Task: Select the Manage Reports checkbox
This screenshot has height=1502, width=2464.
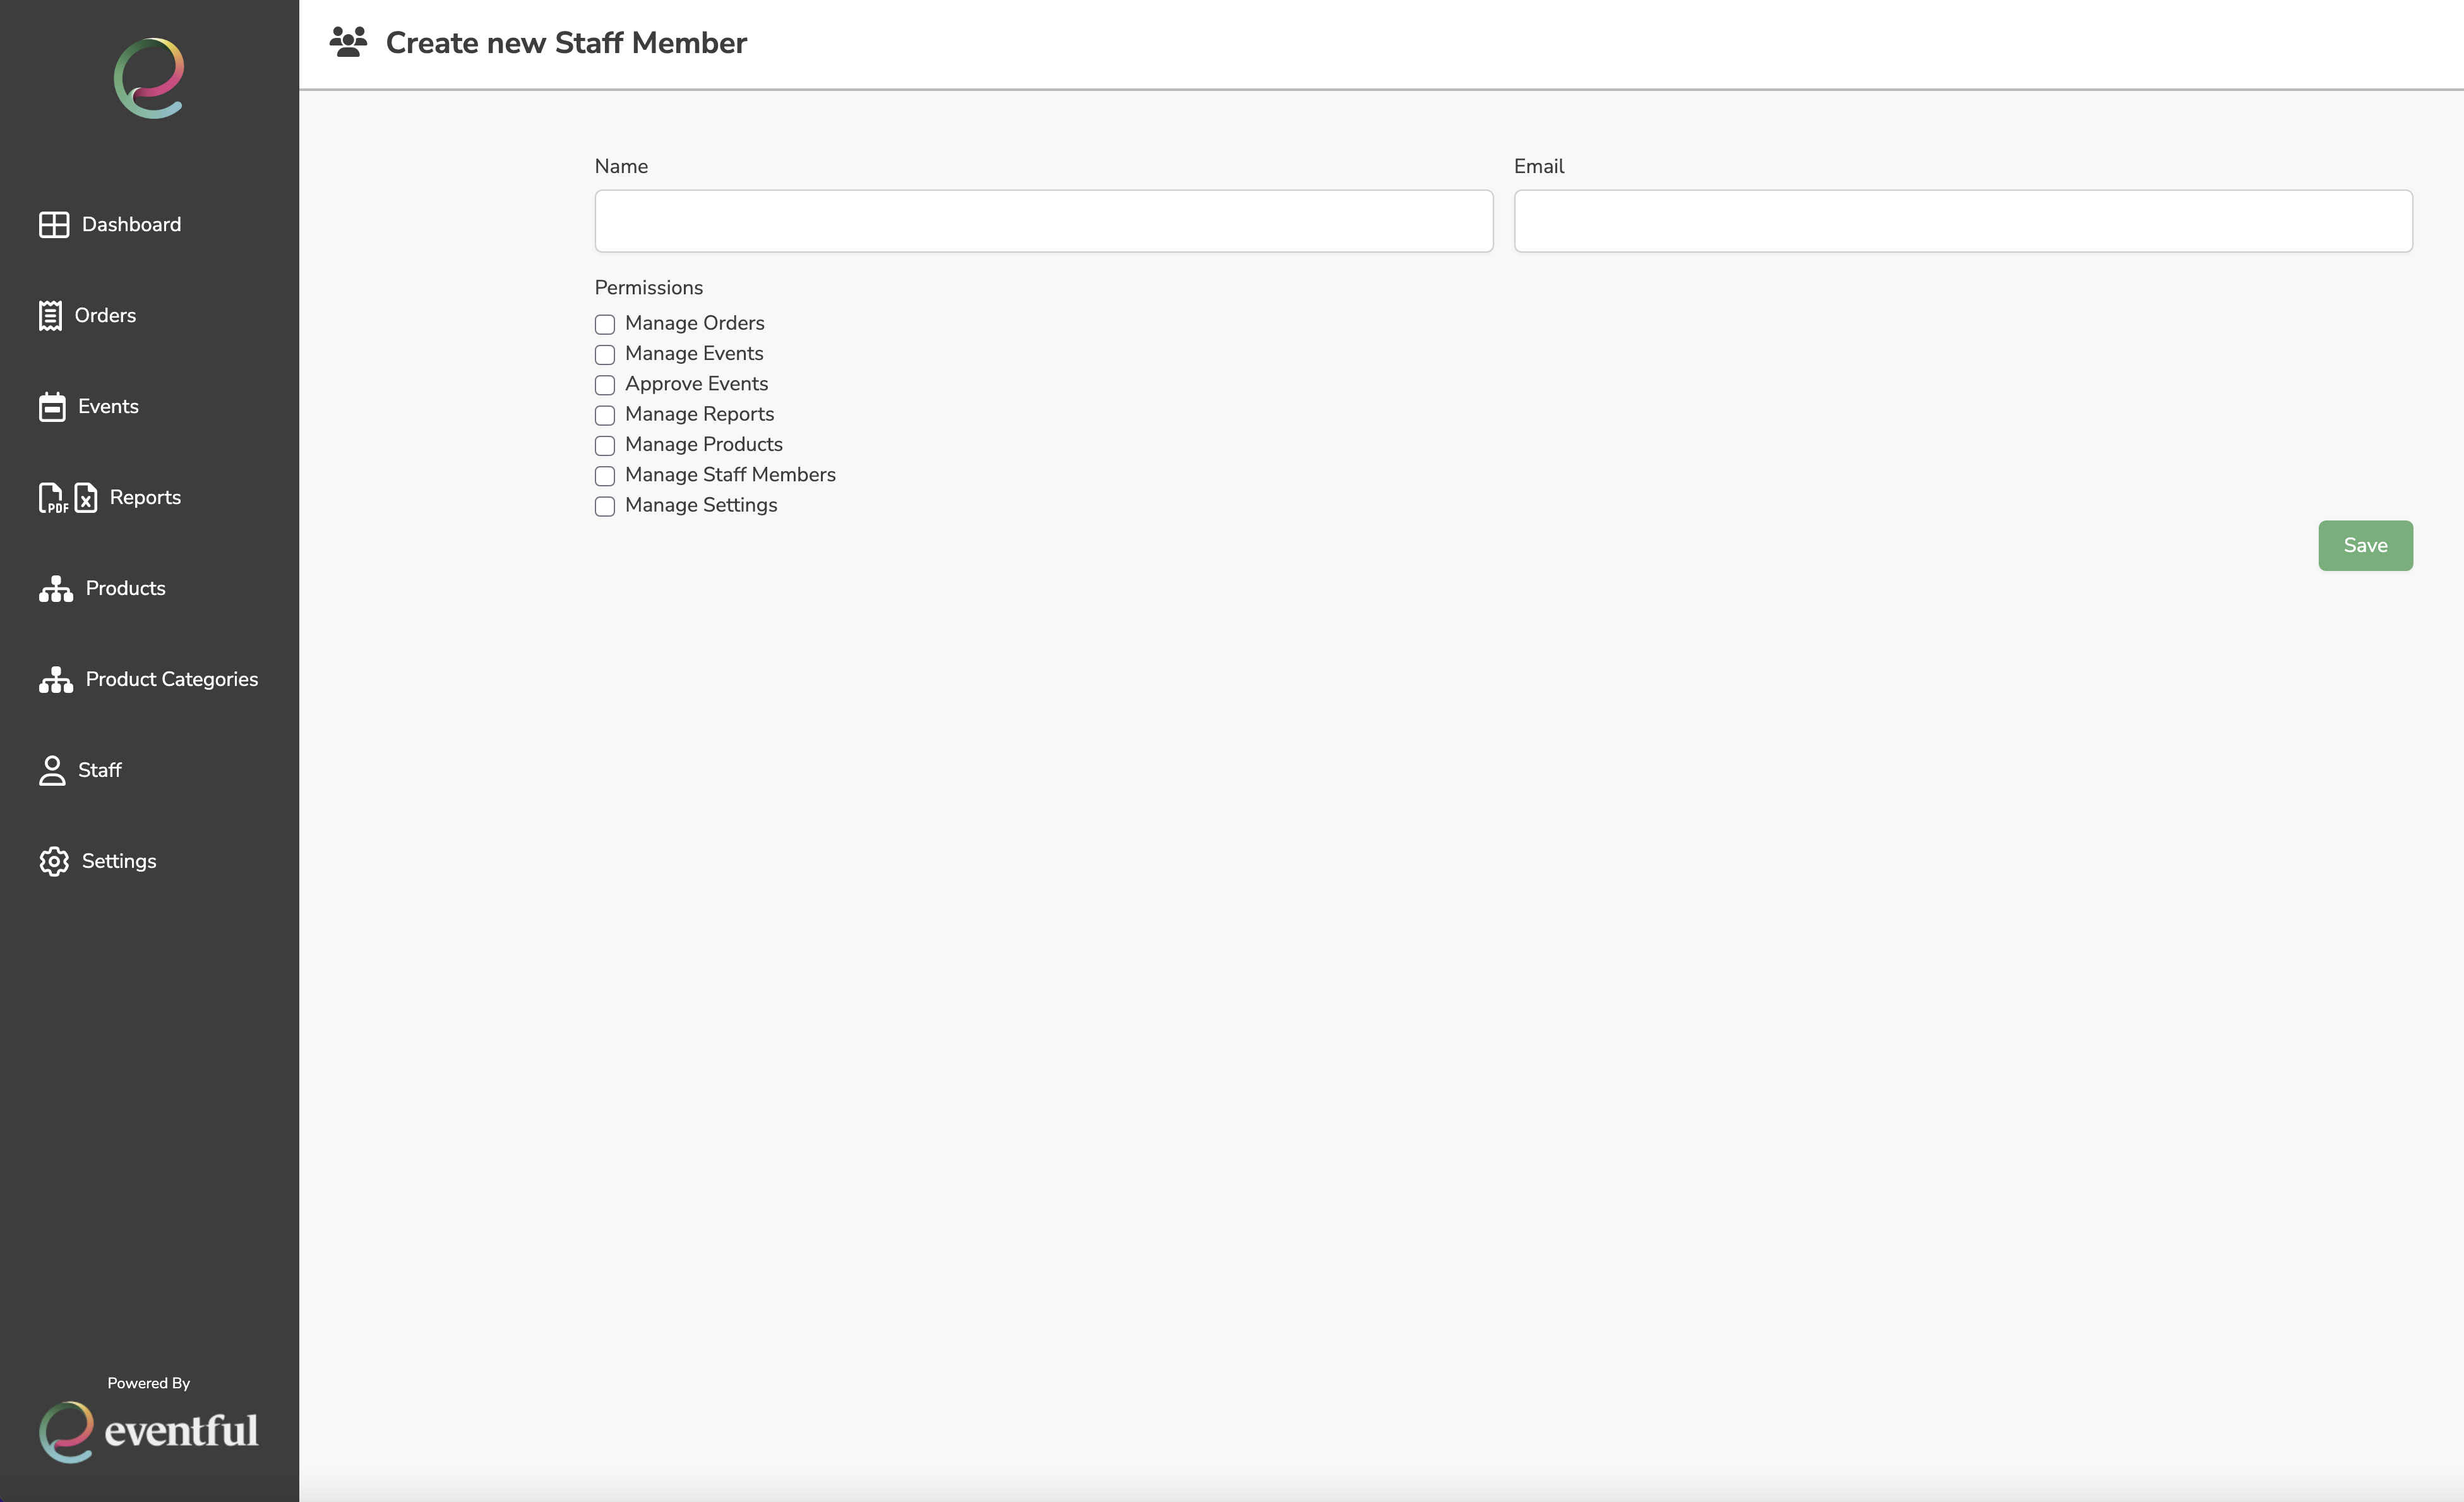Action: click(x=605, y=416)
